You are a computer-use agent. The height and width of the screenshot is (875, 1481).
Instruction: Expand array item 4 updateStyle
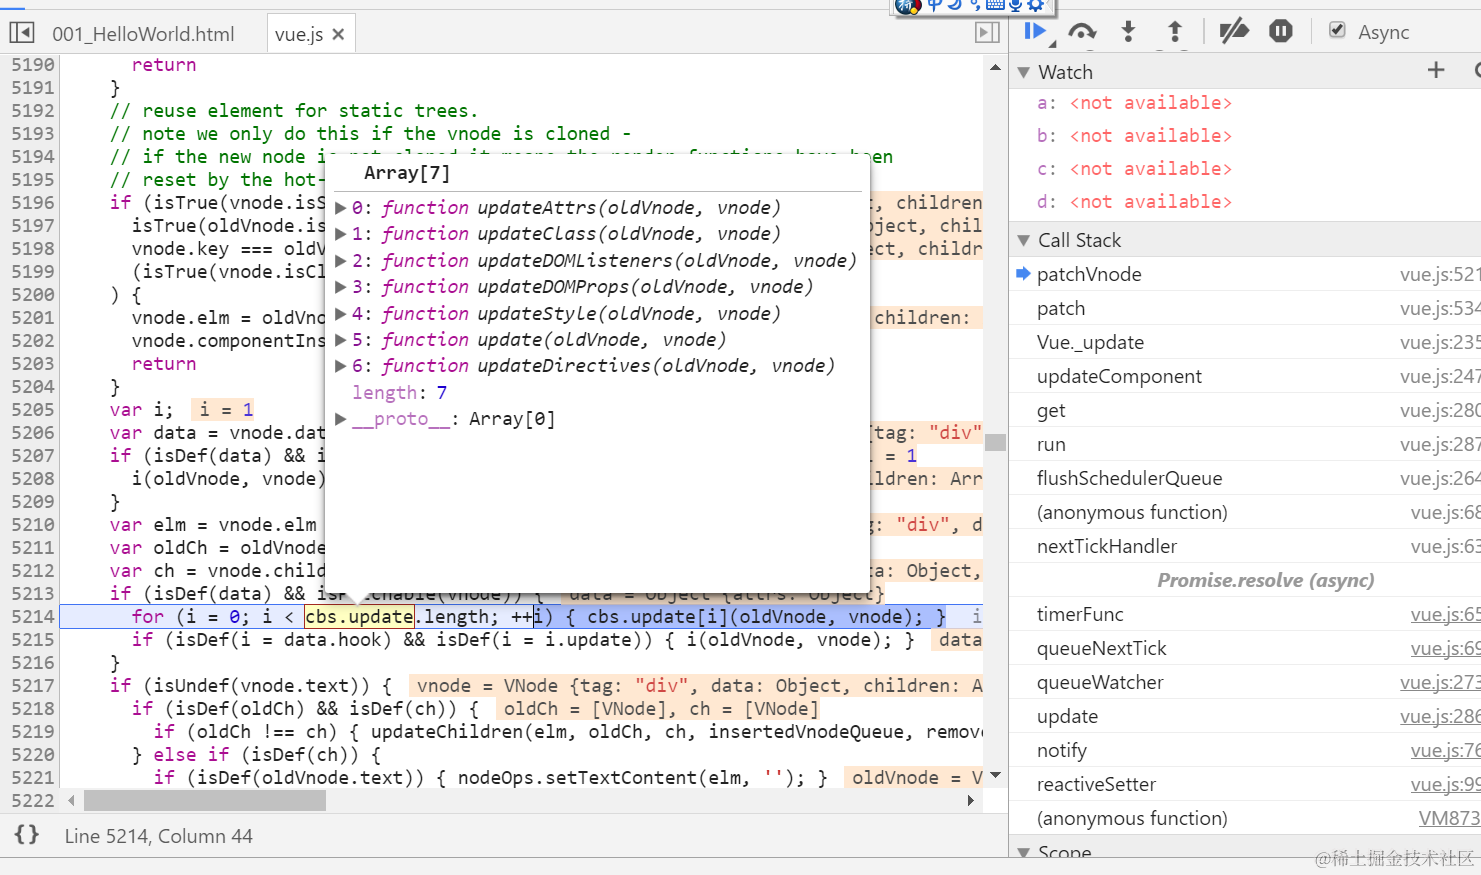point(341,314)
